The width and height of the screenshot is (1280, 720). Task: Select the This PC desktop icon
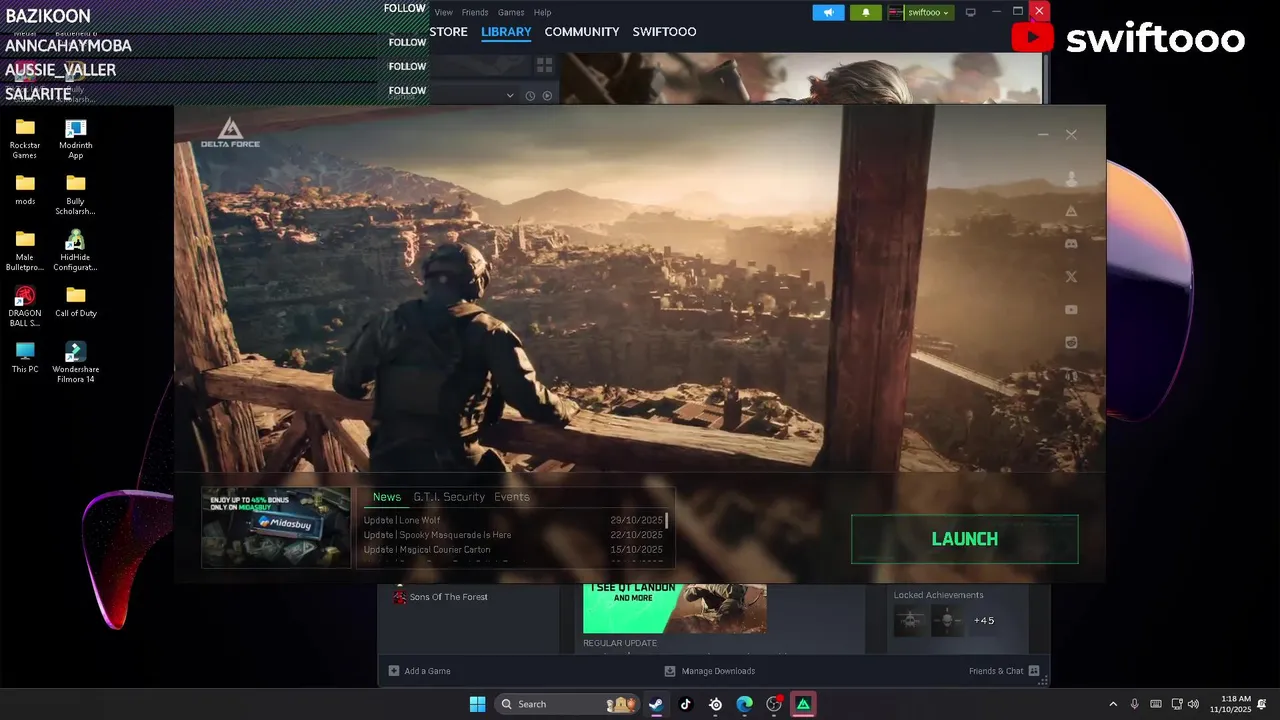(x=25, y=357)
